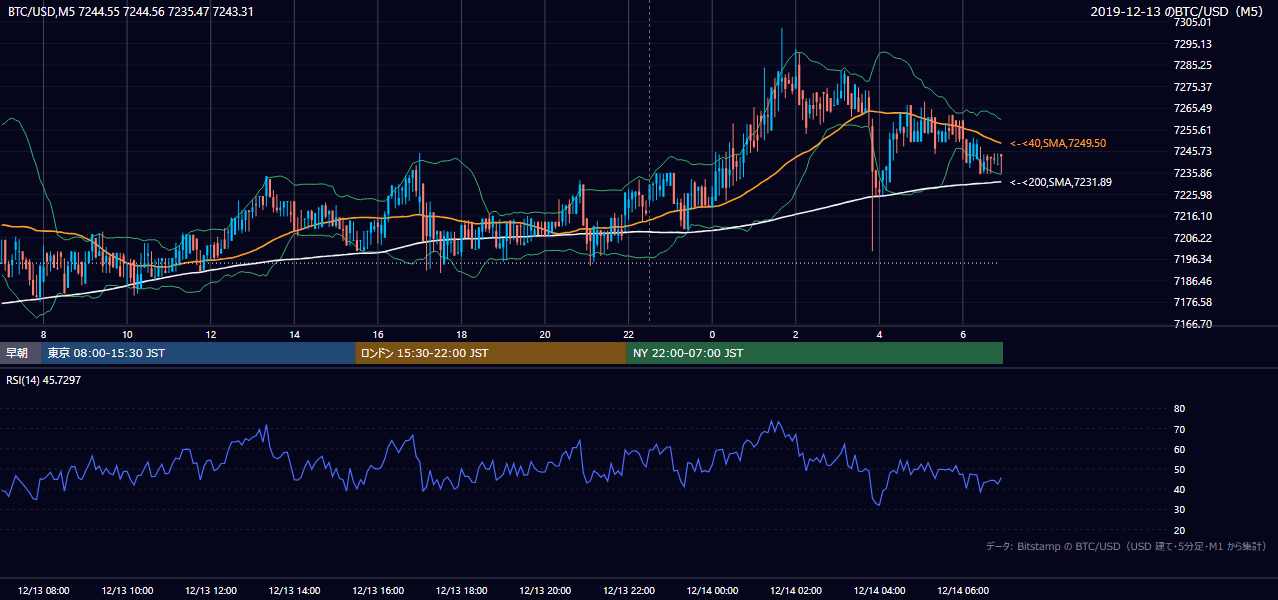
Task: Click price axis value 7285.25
Action: point(1192,65)
